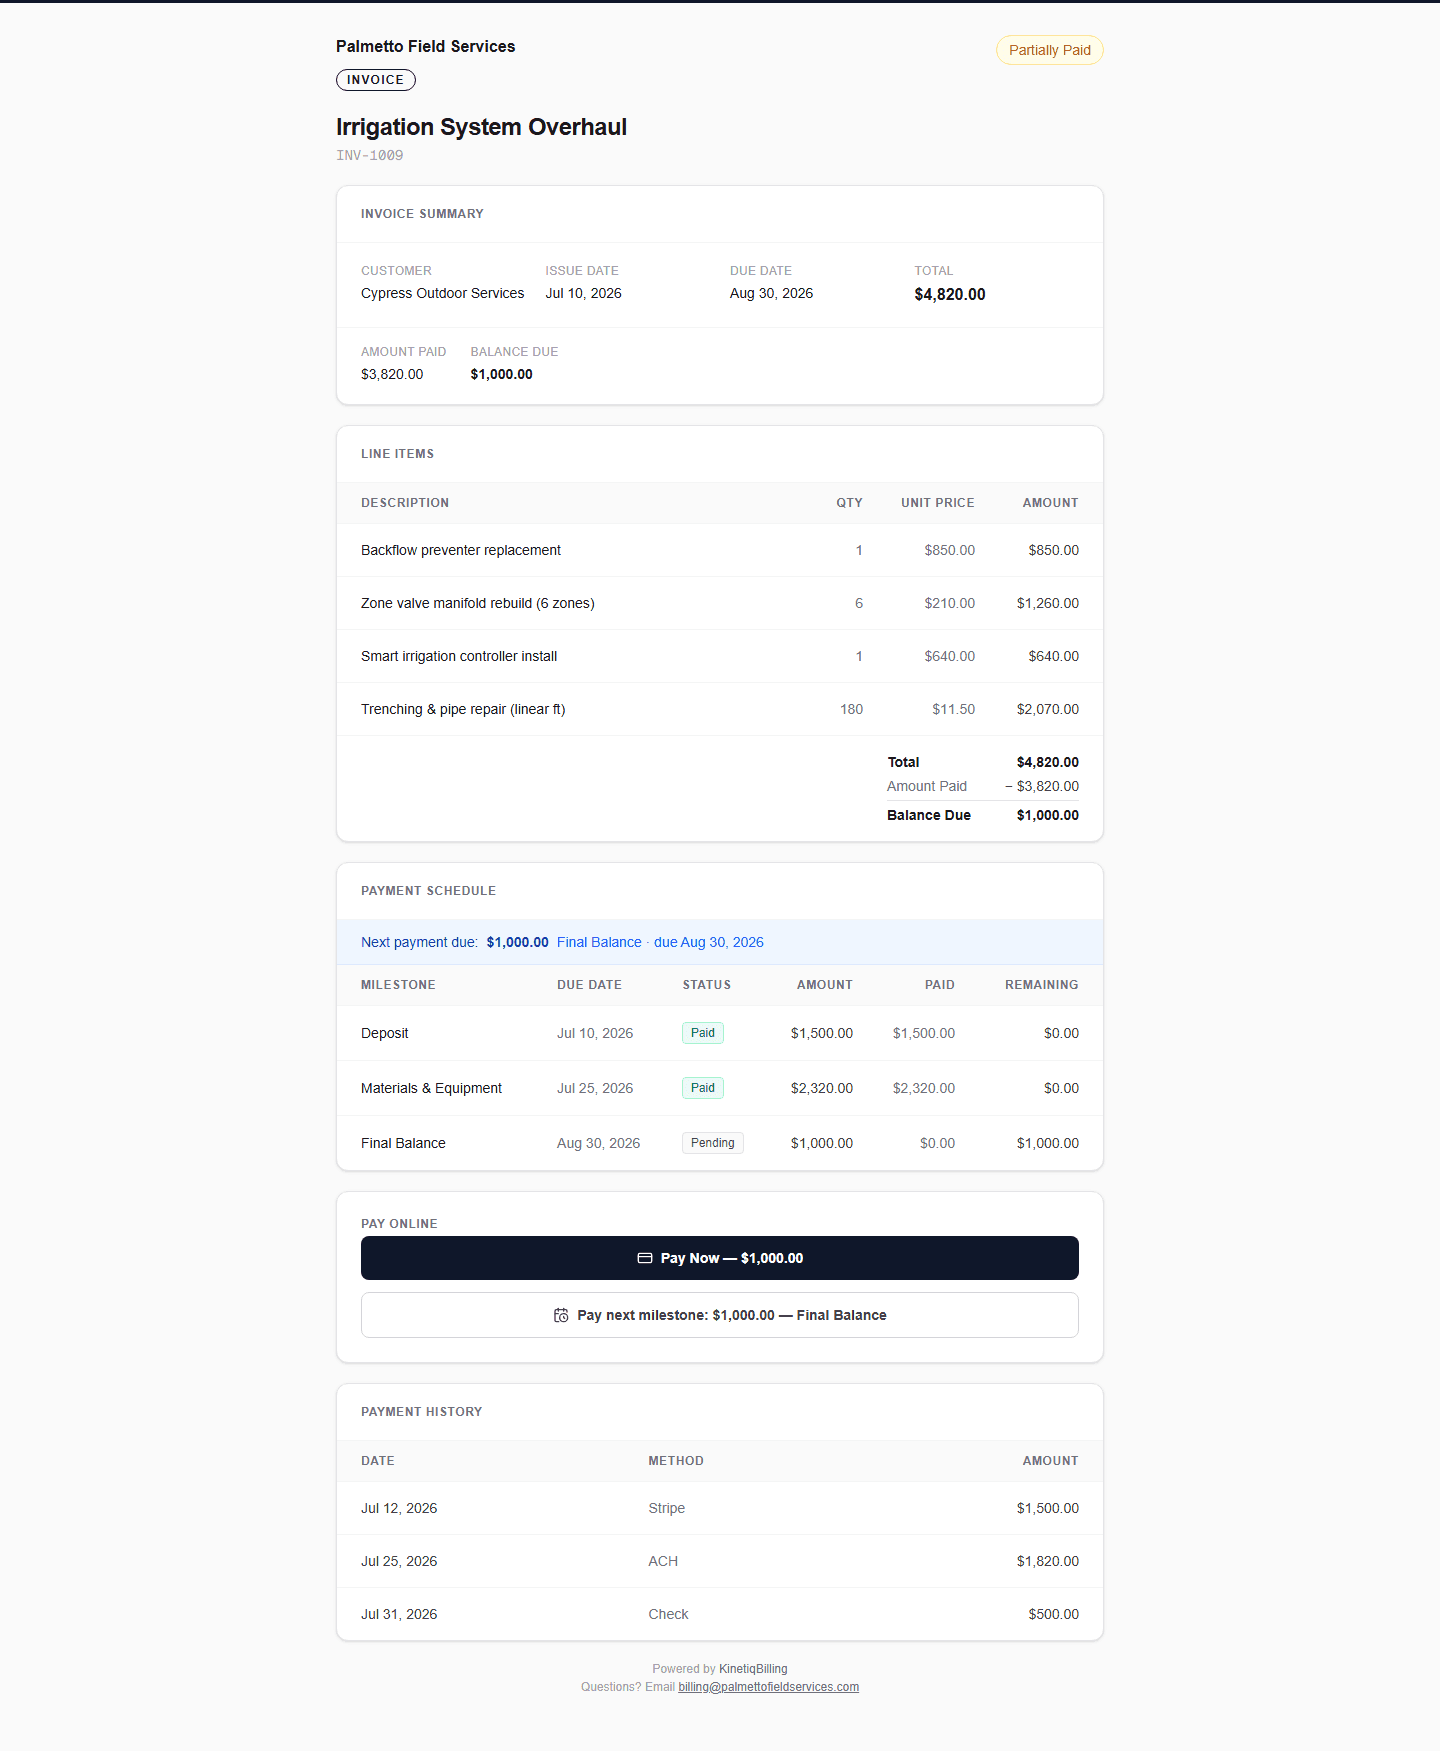Click summary total $4,820.00
Image resolution: width=1440 pixels, height=1751 pixels.
click(949, 294)
